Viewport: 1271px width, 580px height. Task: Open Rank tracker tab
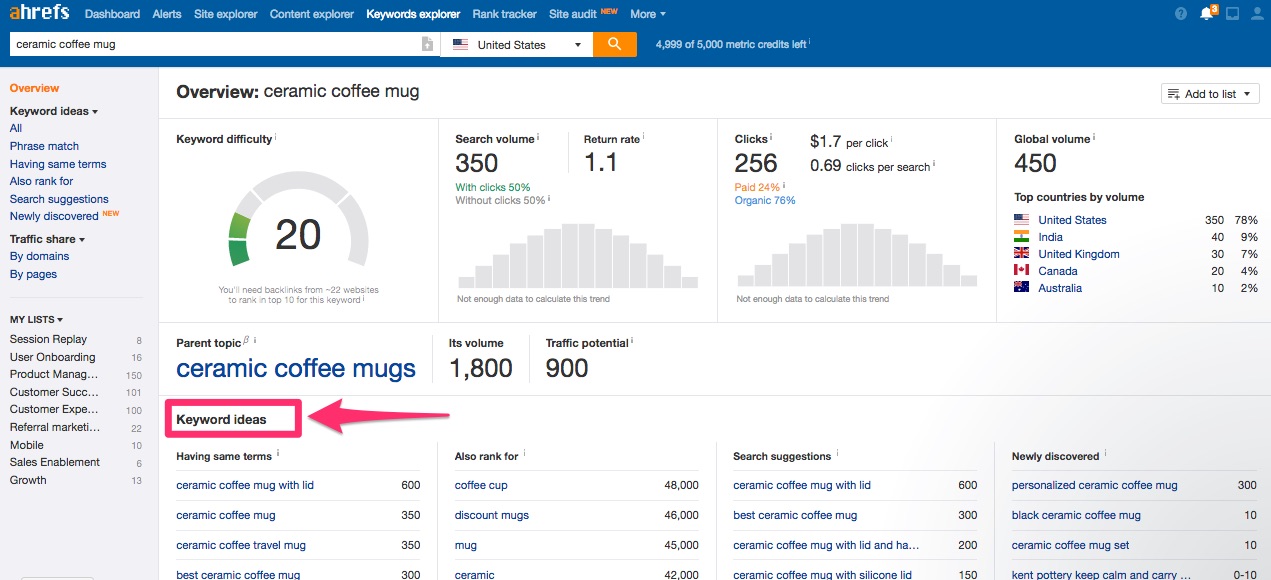(x=504, y=14)
